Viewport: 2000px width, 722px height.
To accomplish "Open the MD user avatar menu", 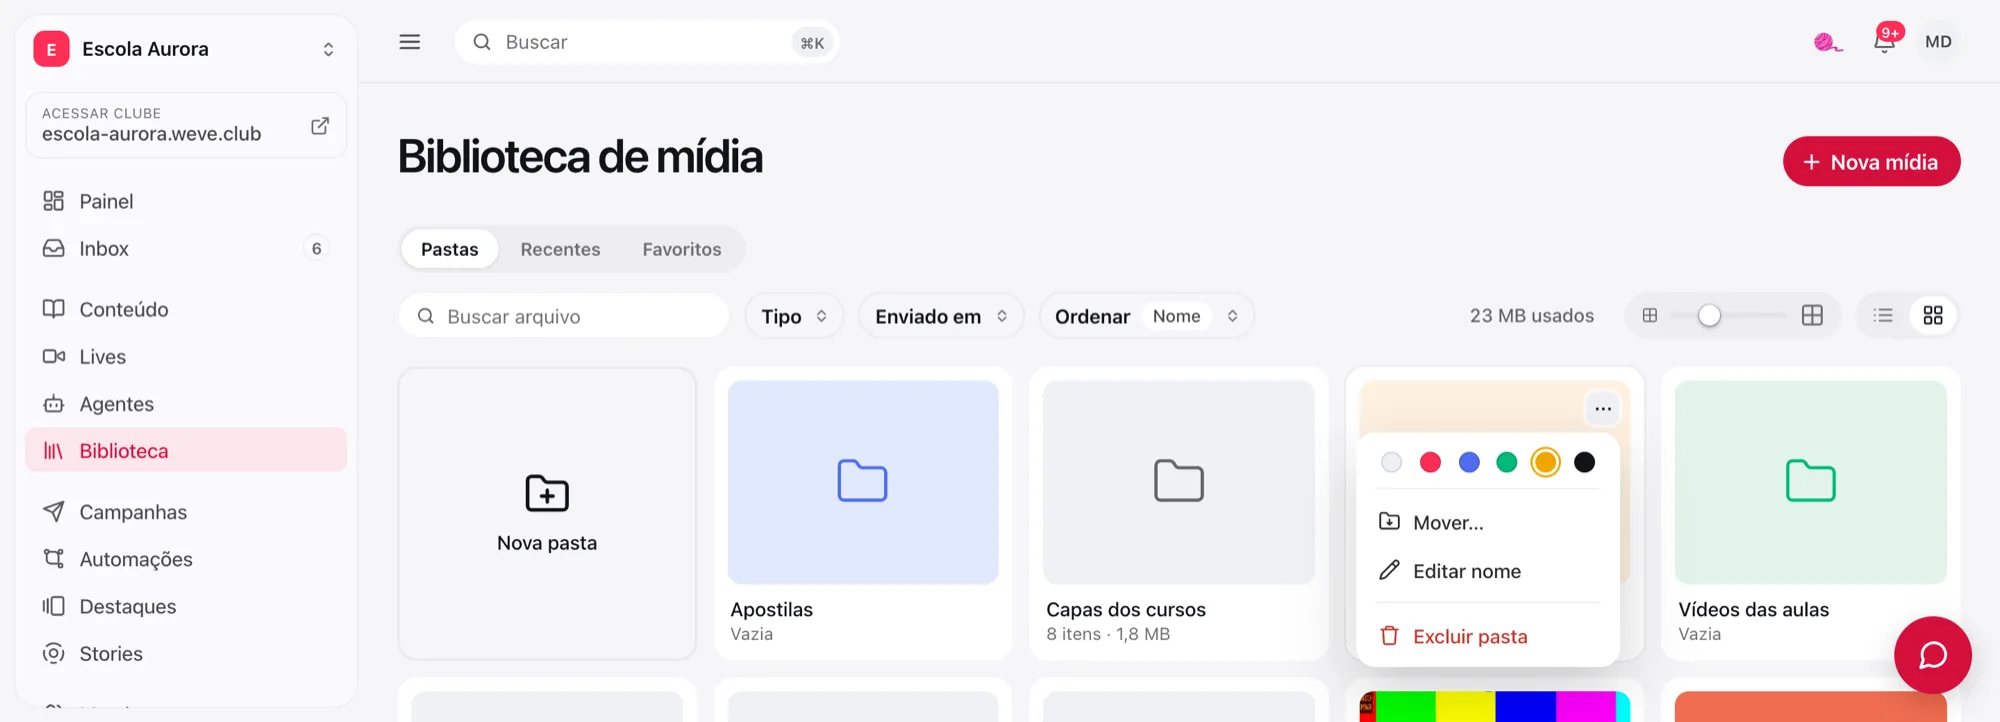I will 1938,42.
